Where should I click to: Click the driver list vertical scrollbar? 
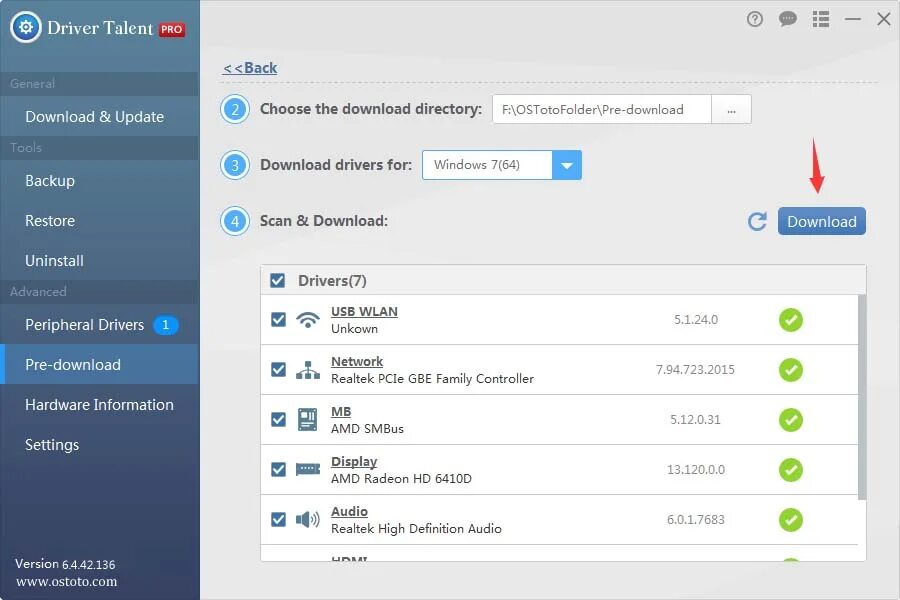tap(862, 397)
